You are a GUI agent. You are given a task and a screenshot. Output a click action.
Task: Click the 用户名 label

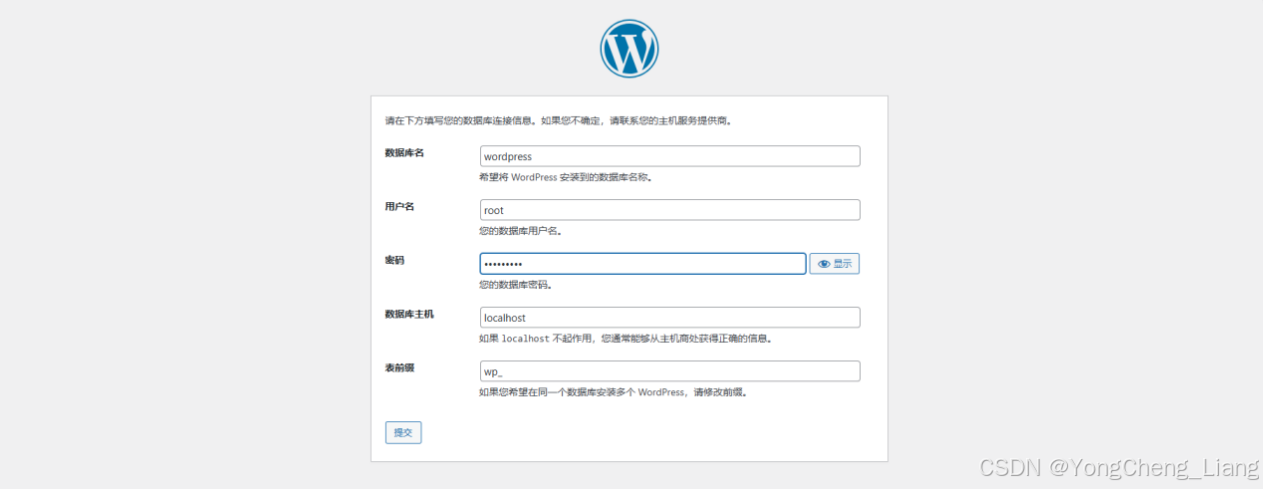400,206
